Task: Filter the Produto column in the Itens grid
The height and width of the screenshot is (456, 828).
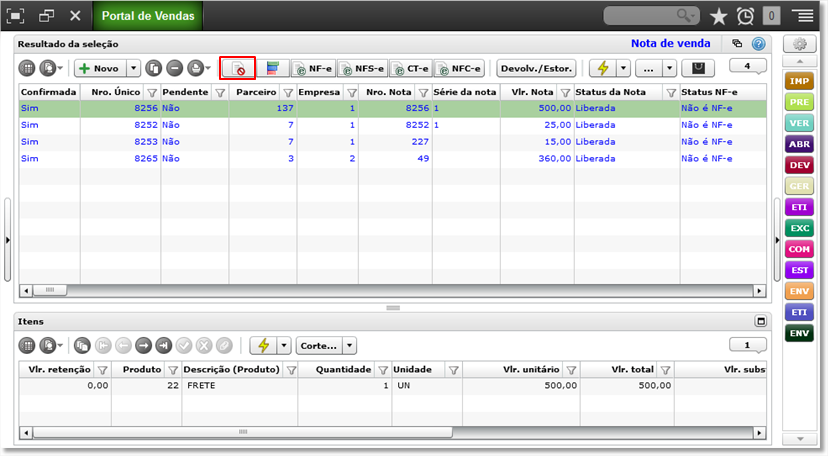Action: coord(173,370)
